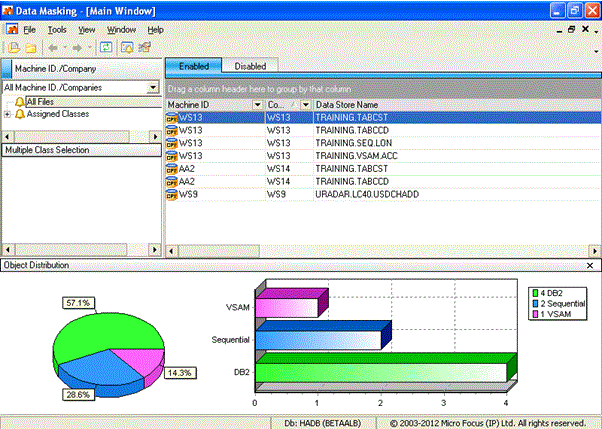This screenshot has height=429, width=602.
Task: Click the Back arrow toolbar icon
Action: click(x=51, y=47)
